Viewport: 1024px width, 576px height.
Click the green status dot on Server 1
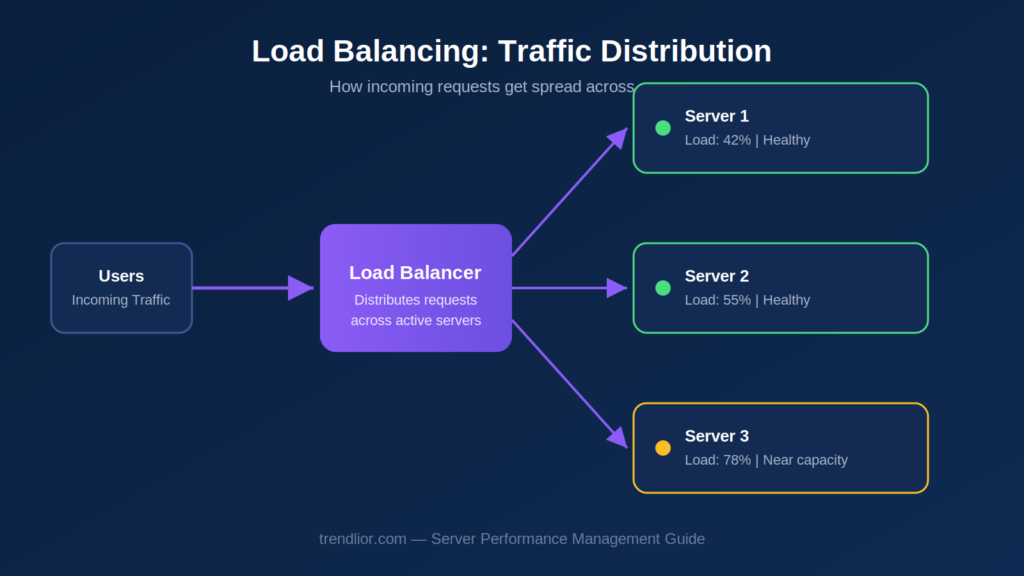coord(663,128)
